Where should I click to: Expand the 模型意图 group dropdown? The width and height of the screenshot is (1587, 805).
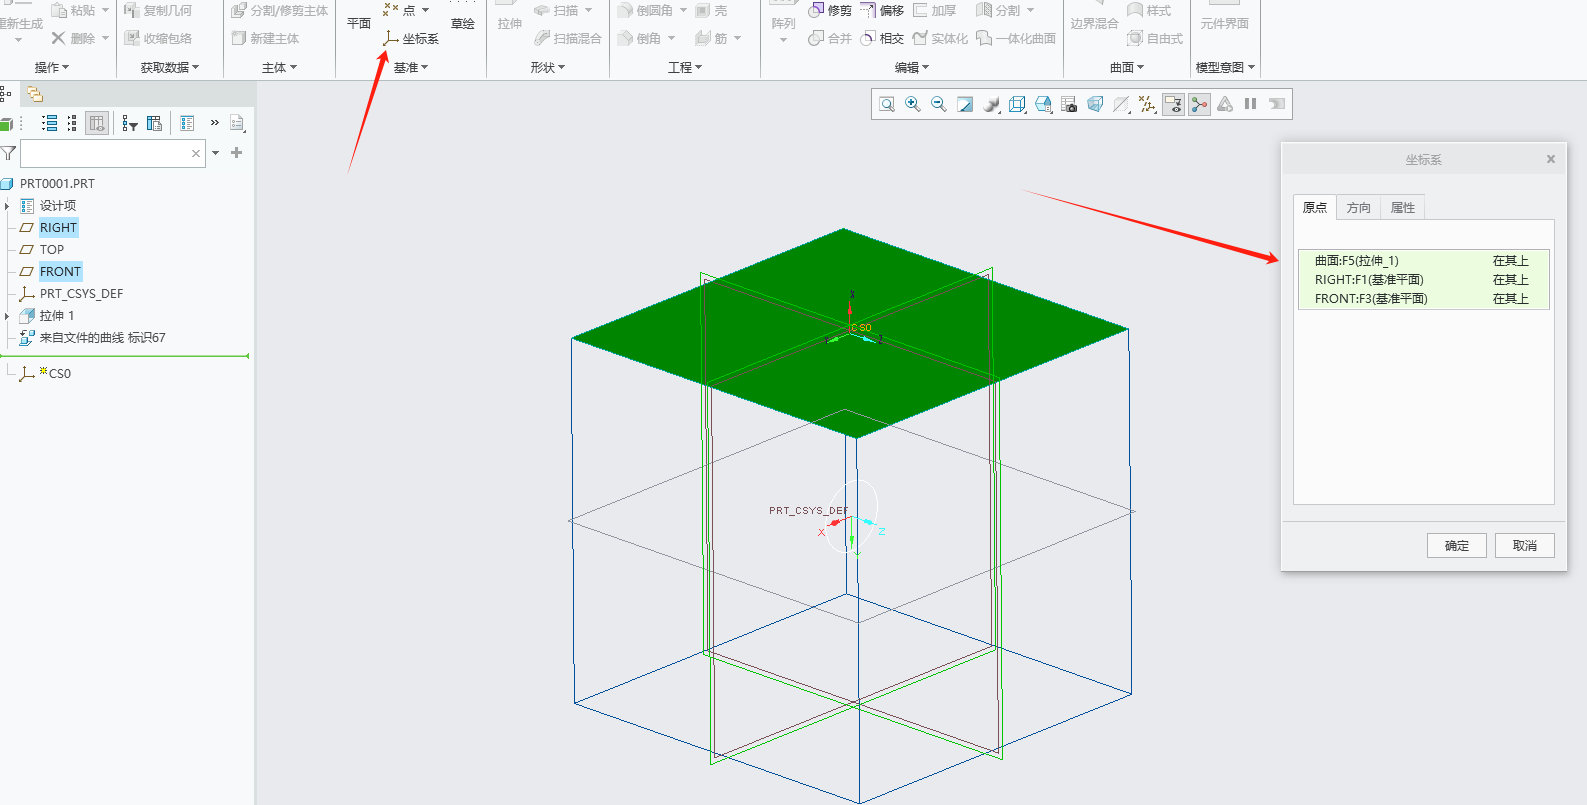(1225, 67)
